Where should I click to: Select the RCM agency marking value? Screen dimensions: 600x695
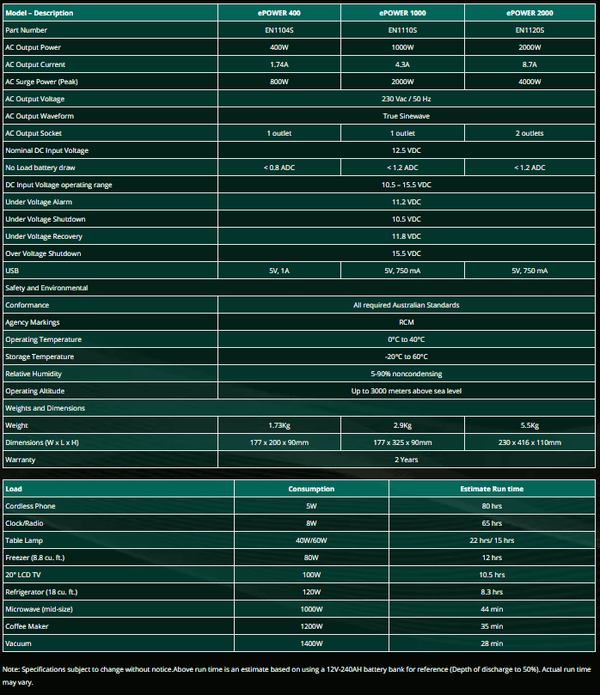(406, 322)
